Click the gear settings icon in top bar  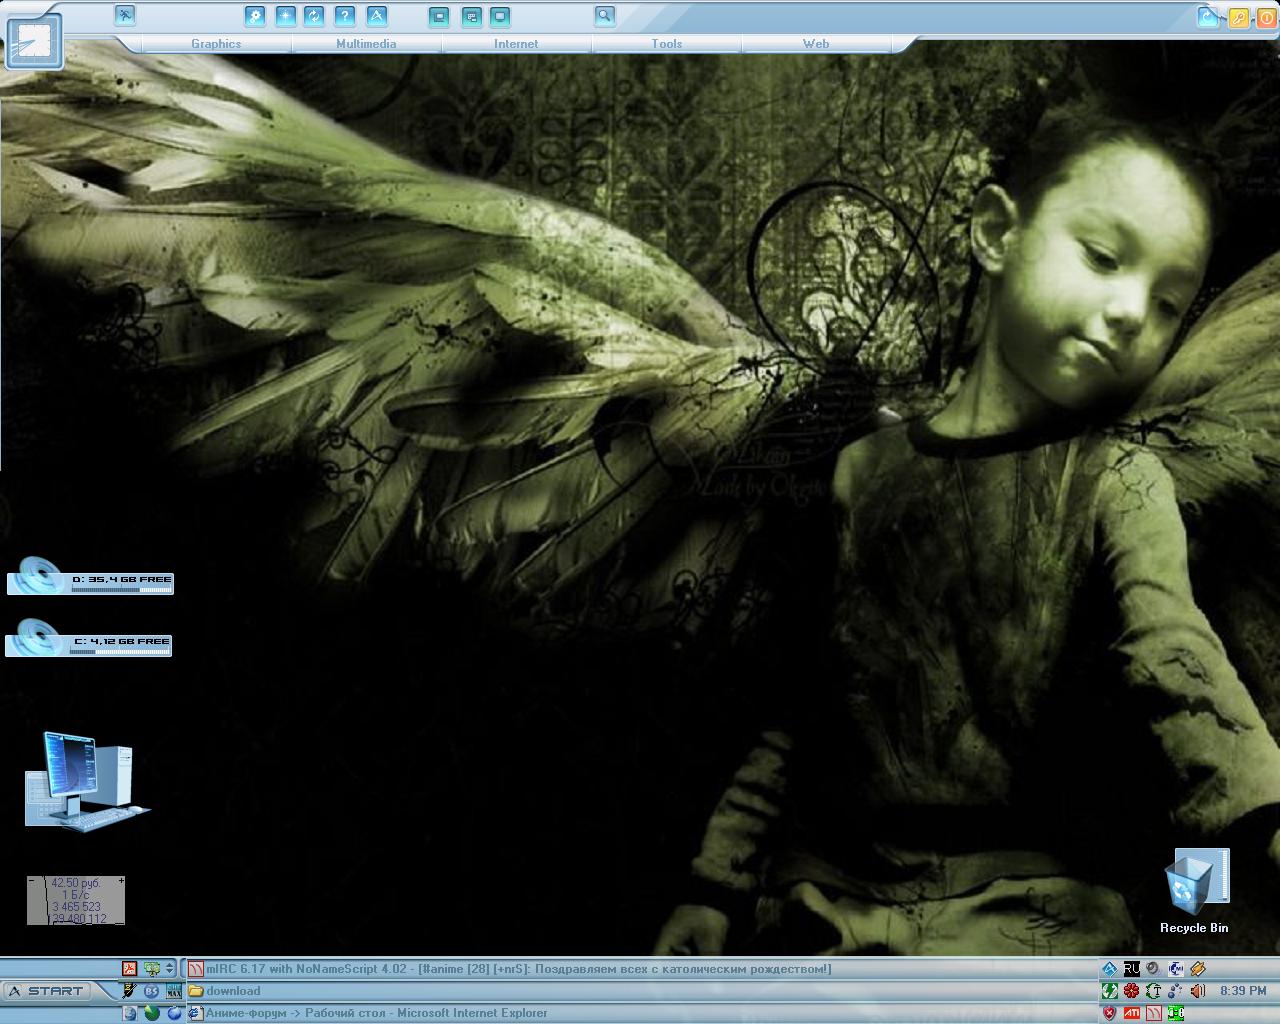(255, 16)
